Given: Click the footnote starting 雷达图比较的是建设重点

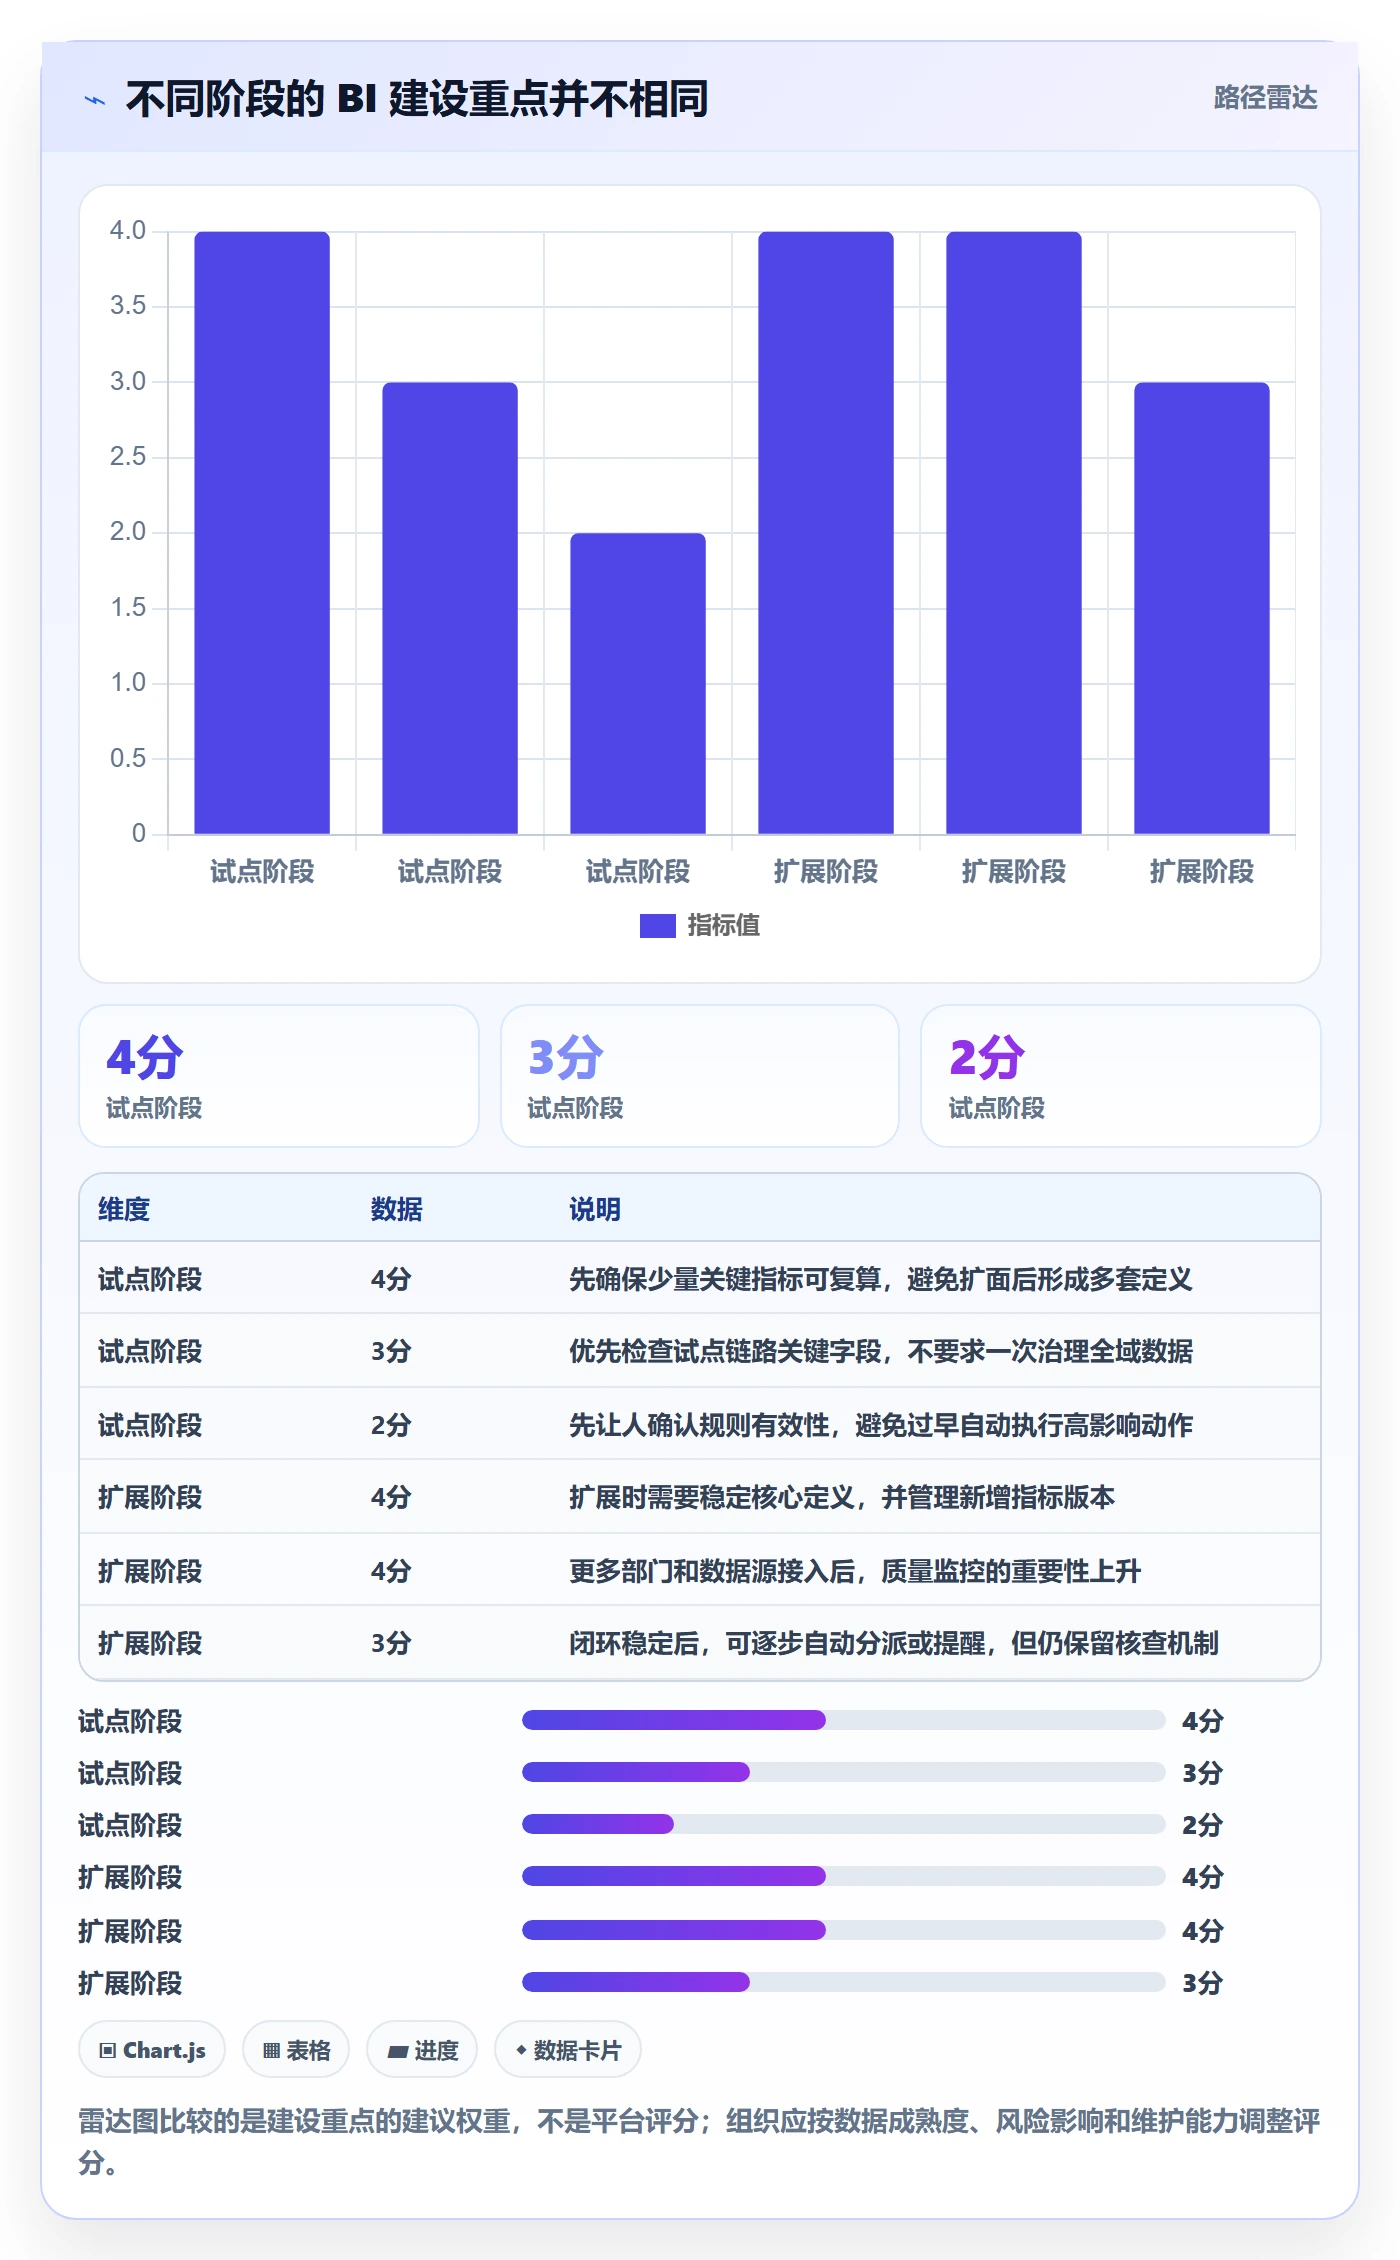Looking at the screenshot, I should click(700, 2141).
